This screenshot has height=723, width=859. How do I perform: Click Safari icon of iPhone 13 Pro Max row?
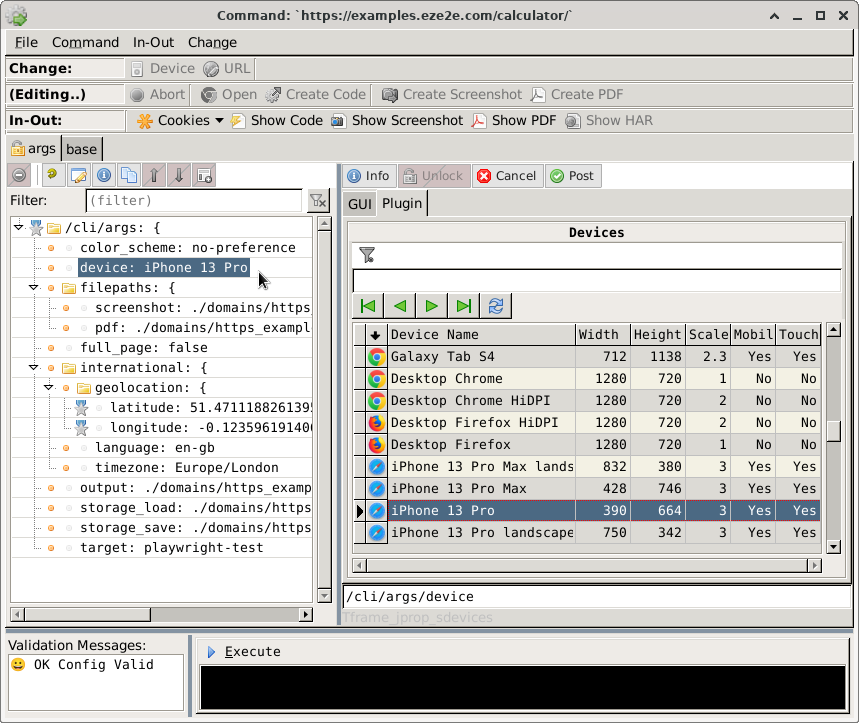pos(376,489)
